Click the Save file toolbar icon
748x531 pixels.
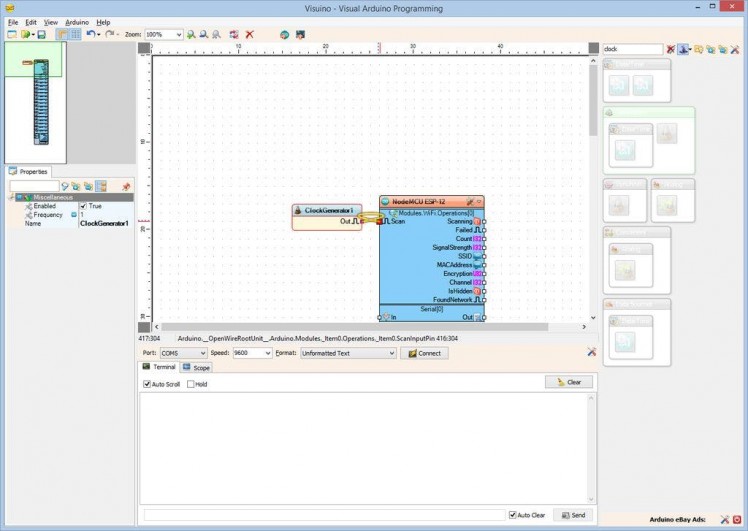pyautogui.click(x=42, y=34)
